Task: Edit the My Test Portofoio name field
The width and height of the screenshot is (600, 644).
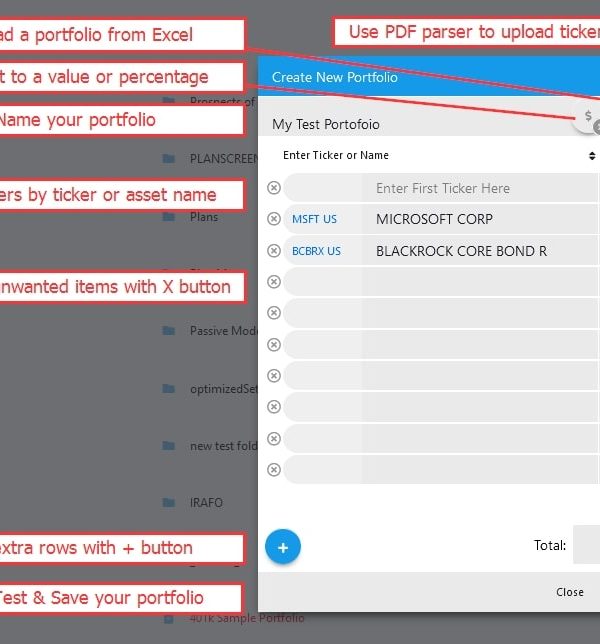Action: pyautogui.click(x=400, y=125)
